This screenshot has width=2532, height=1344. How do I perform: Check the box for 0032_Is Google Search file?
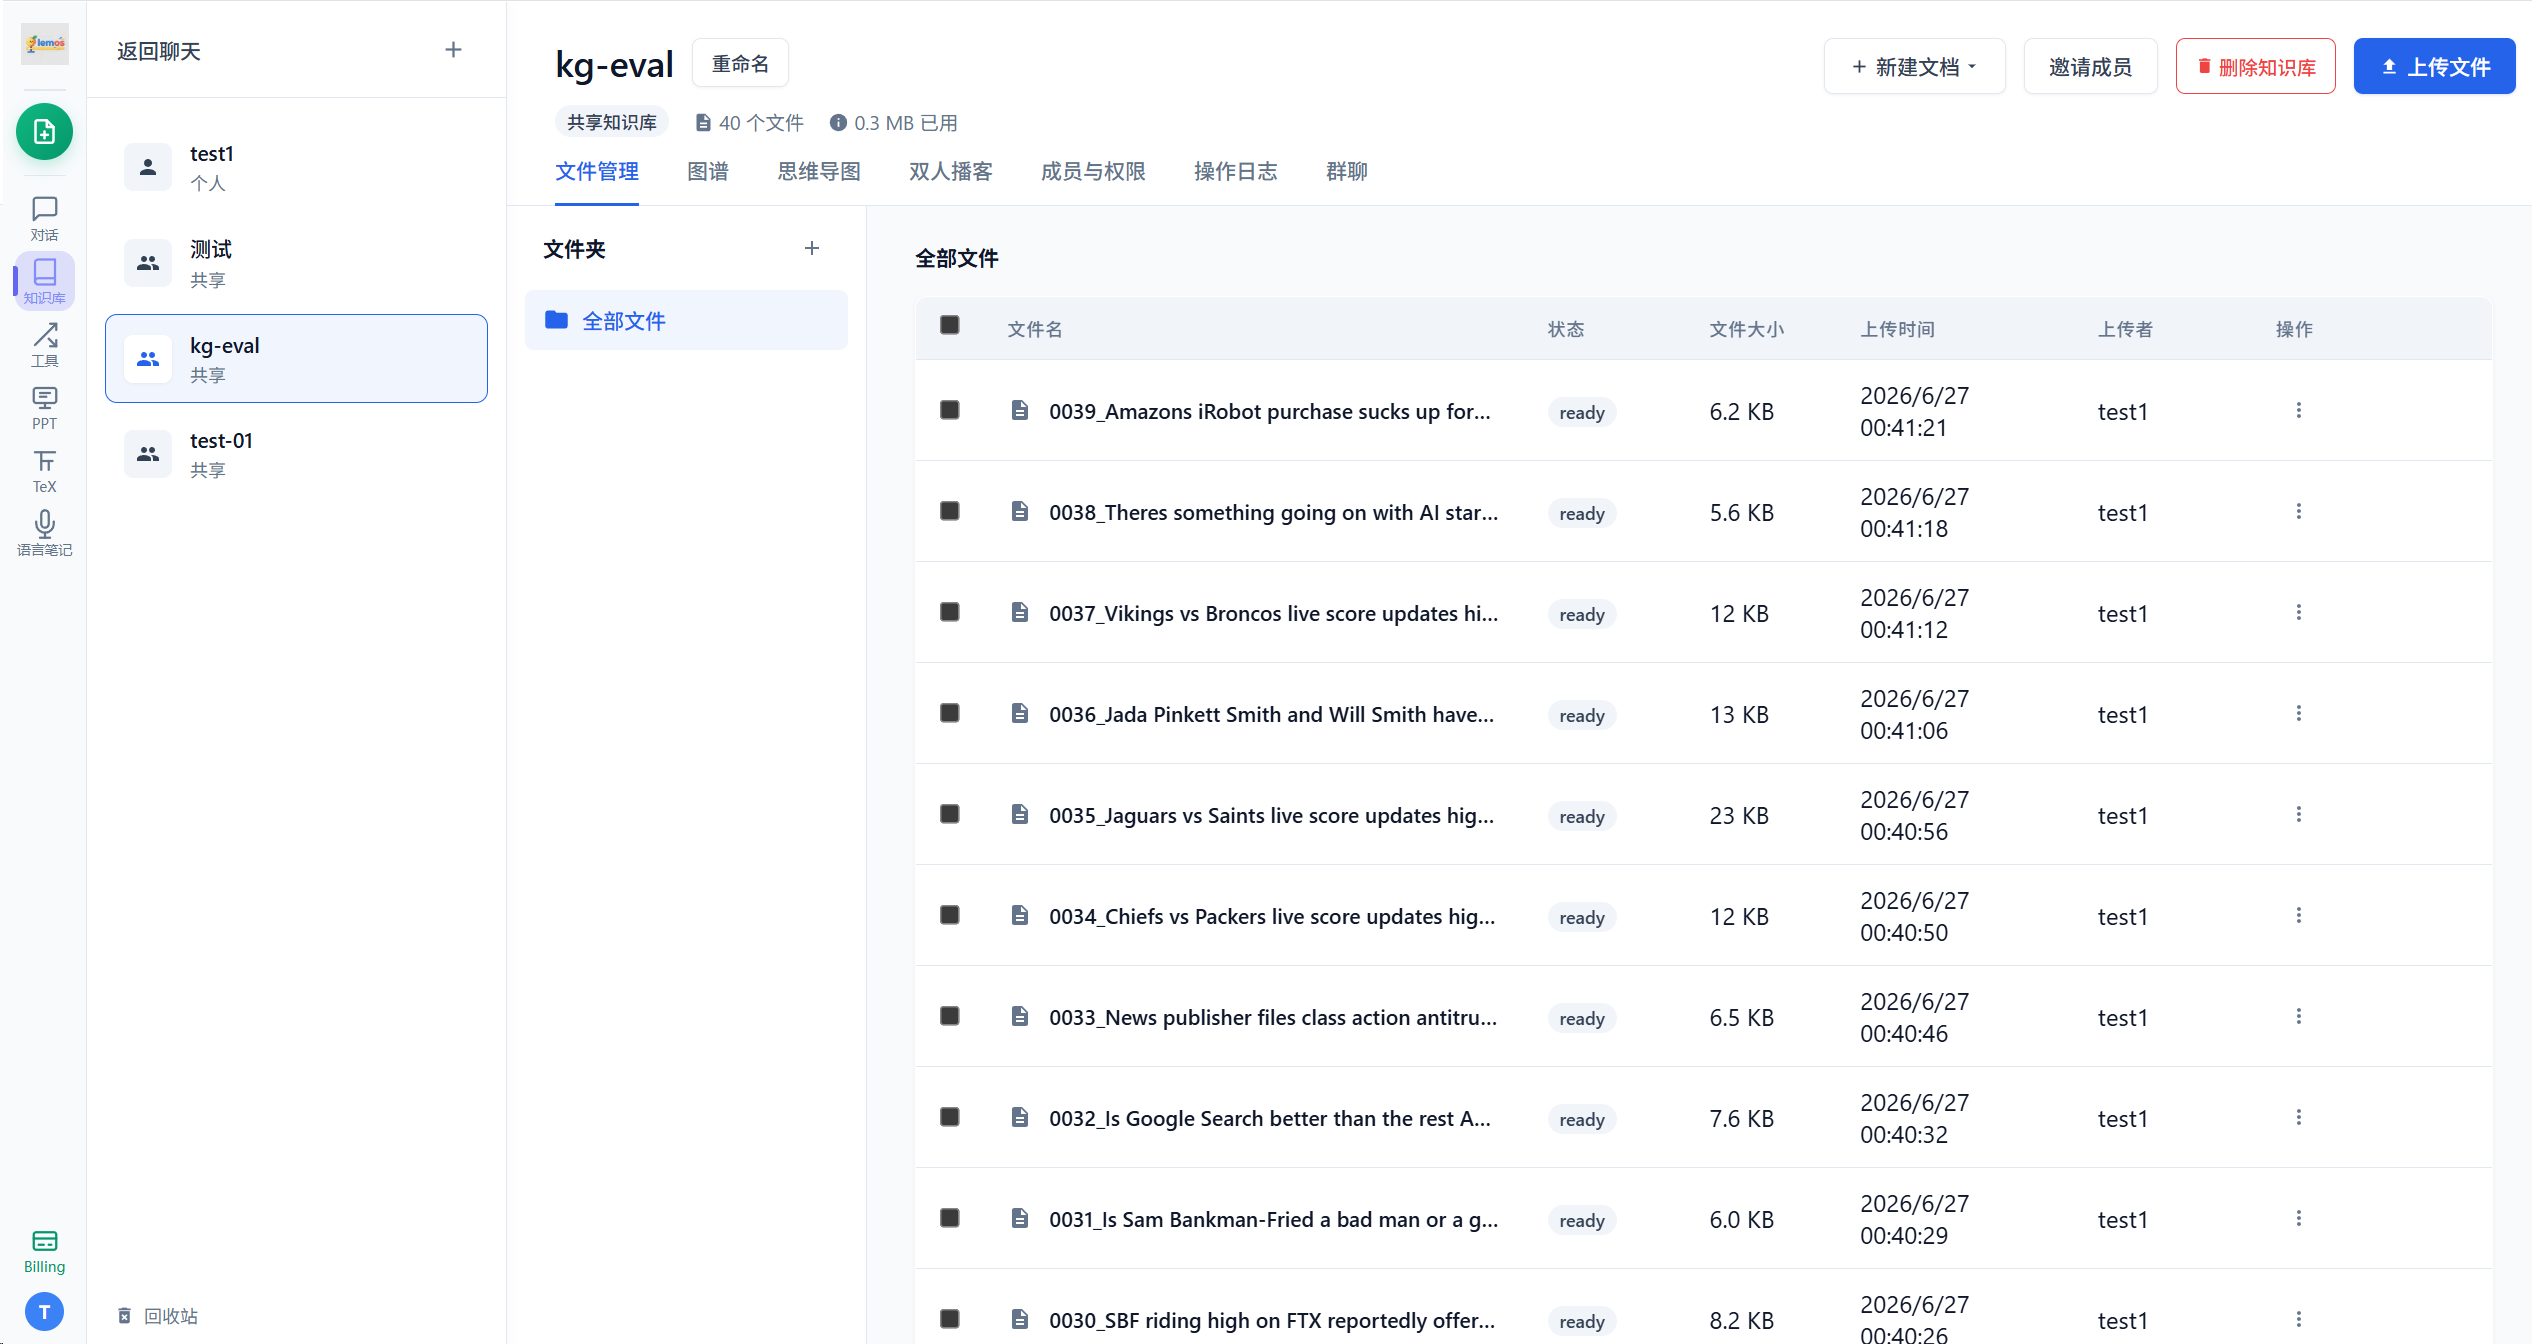tap(950, 1117)
